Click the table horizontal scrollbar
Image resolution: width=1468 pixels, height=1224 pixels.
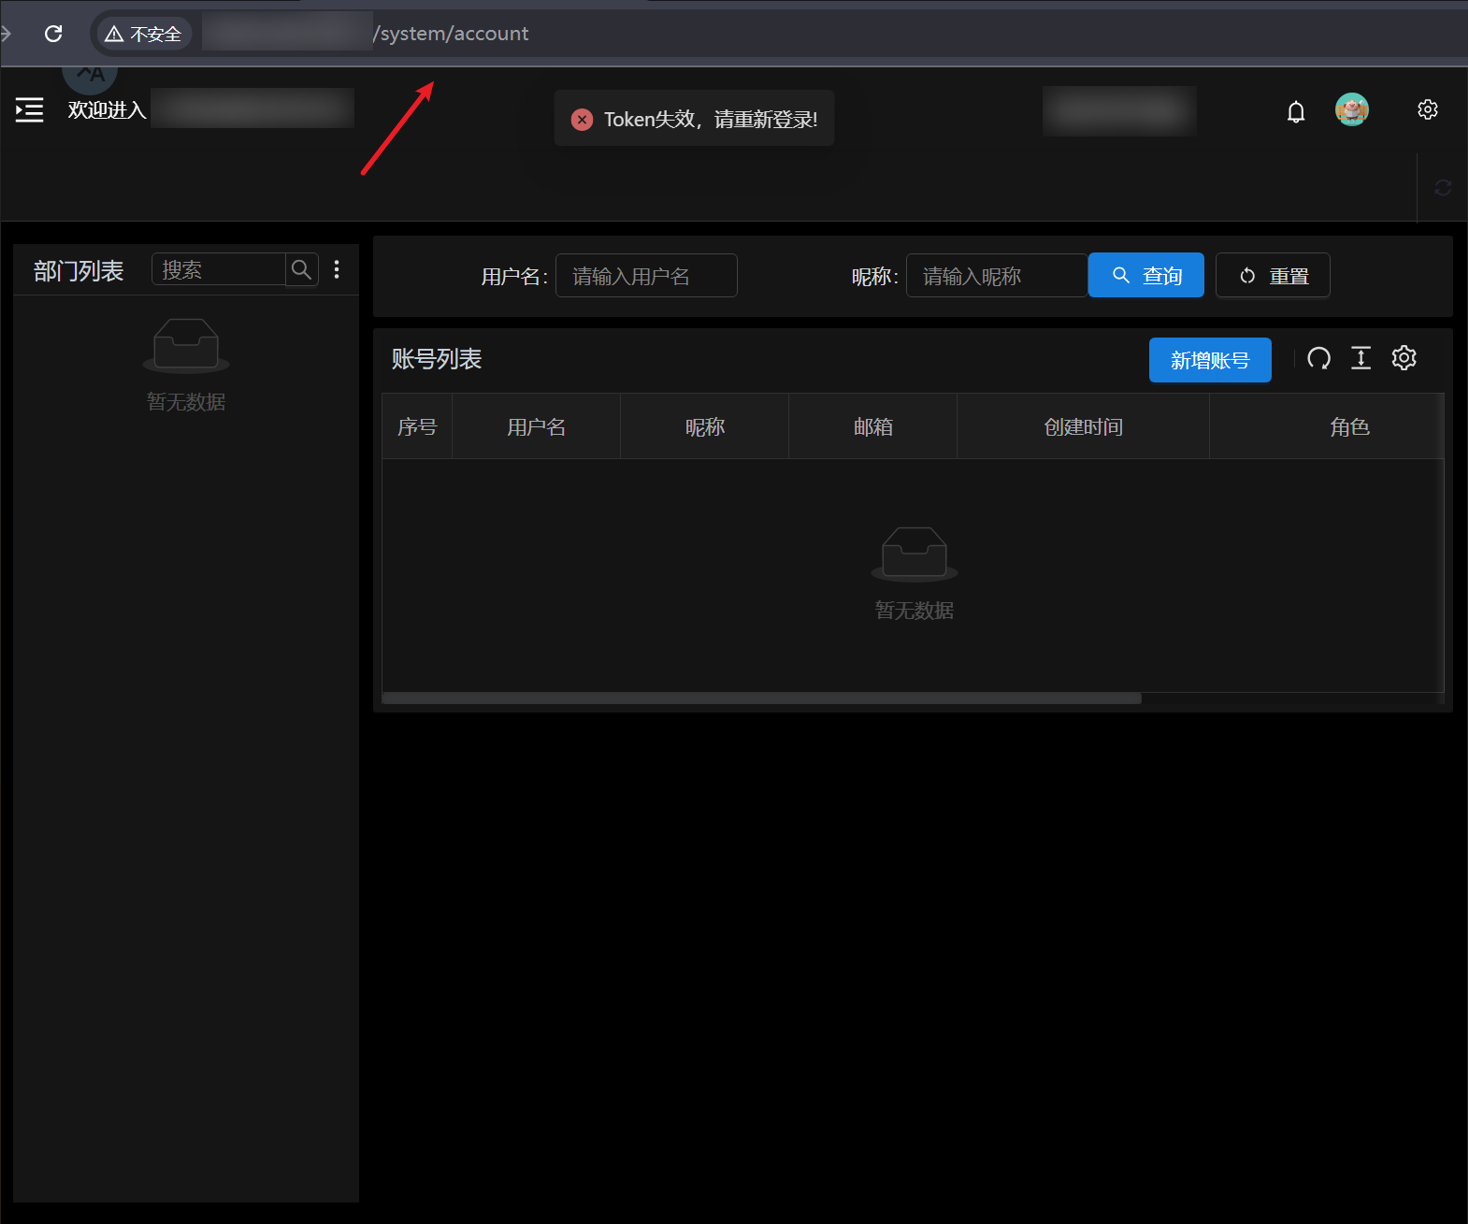coord(761,698)
